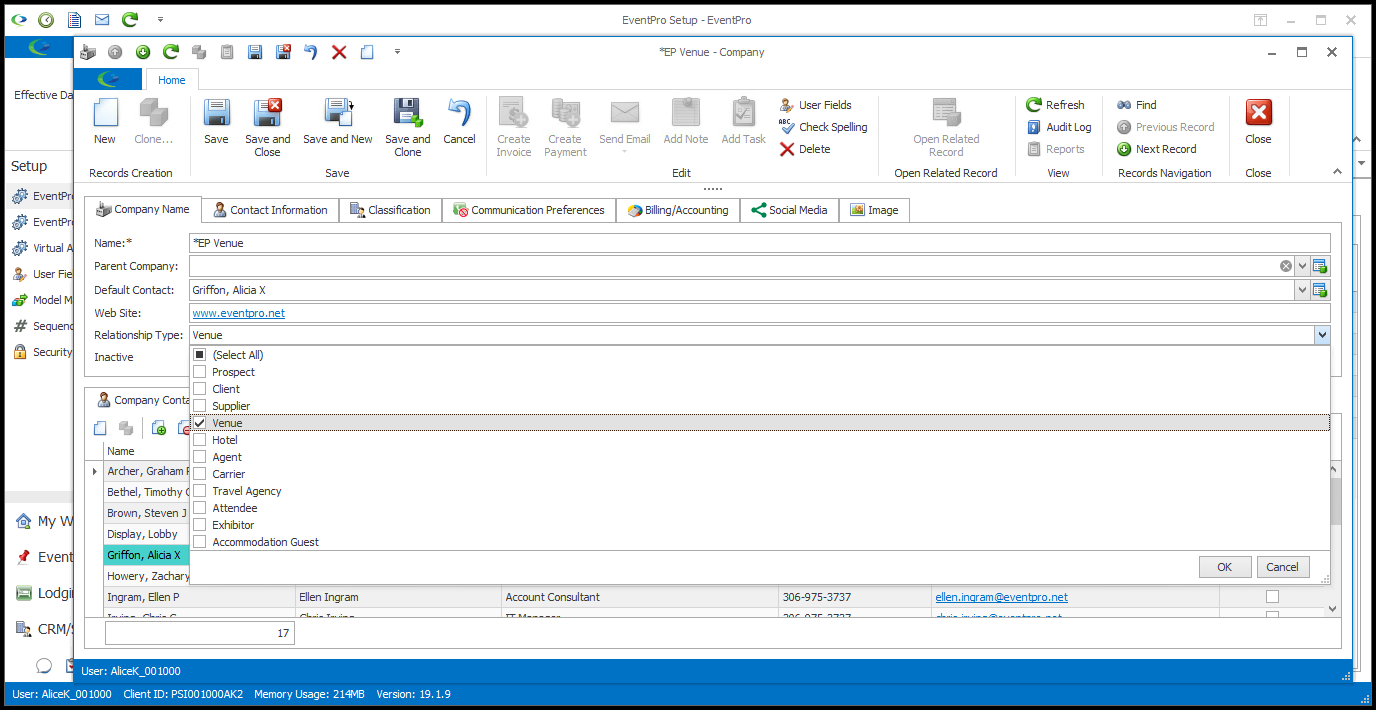
Task: Check the Prospect relationship type
Action: click(x=200, y=372)
